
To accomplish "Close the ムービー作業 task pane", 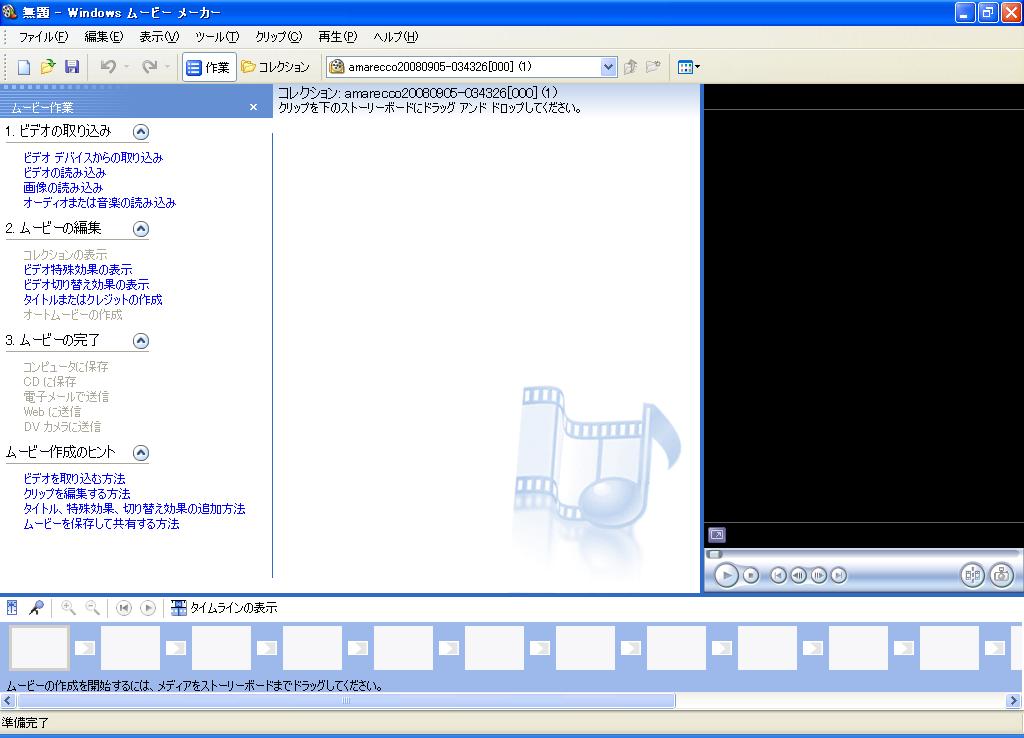I will pos(253,107).
